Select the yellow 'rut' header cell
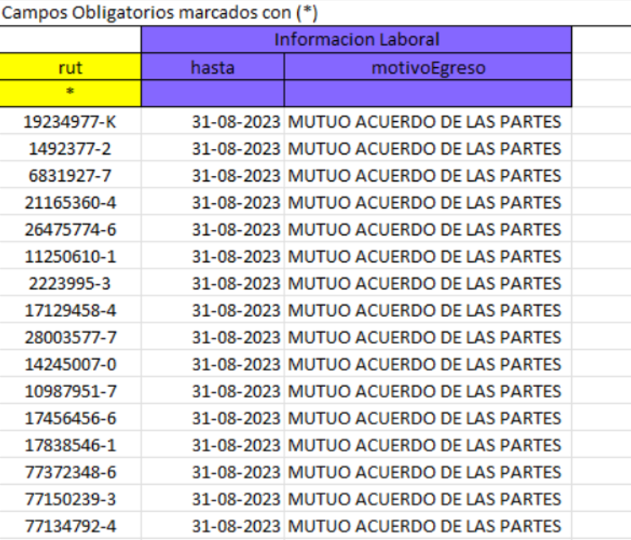Image resolution: width=631 pixels, height=540 pixels. pos(70,67)
